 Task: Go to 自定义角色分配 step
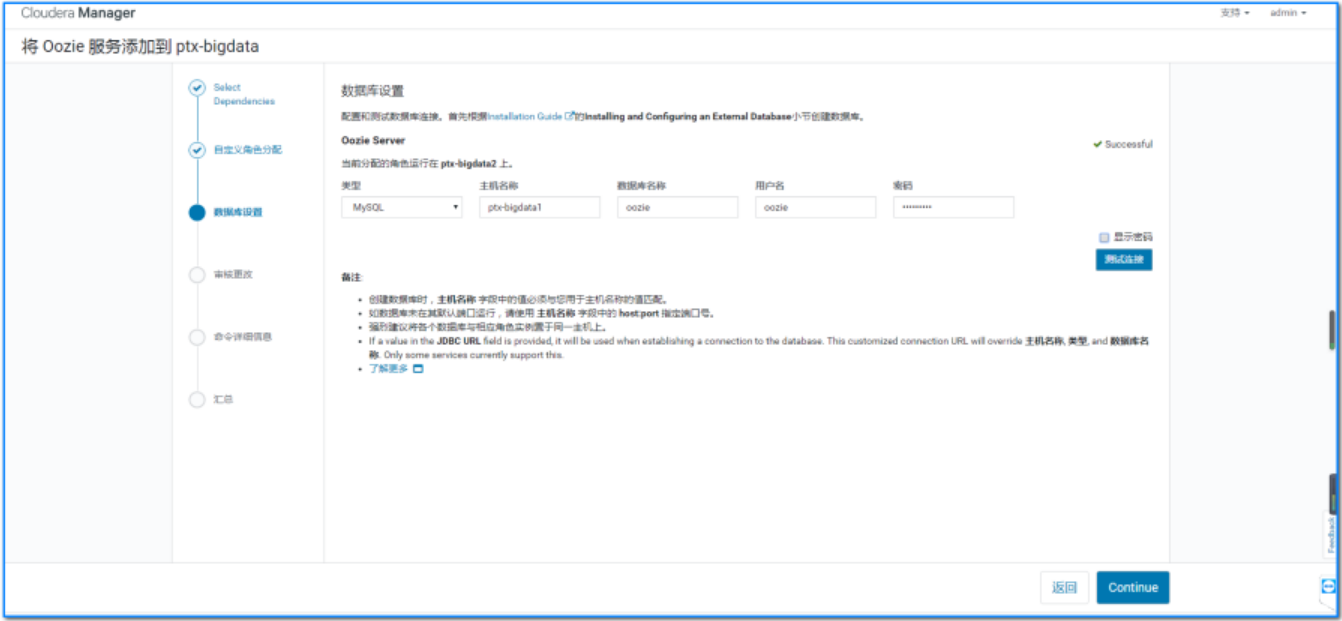coord(247,150)
